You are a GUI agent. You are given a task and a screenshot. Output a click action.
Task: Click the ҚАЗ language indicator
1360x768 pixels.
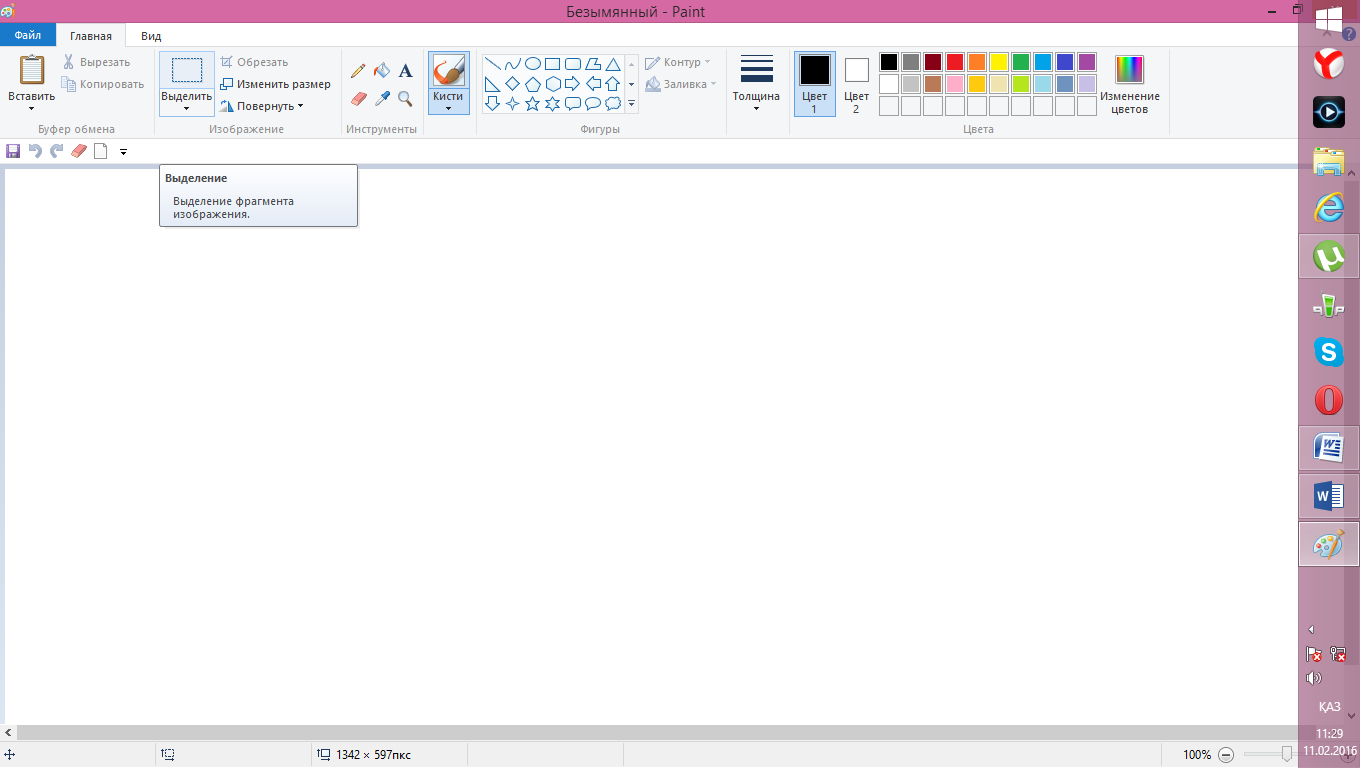[1329, 707]
